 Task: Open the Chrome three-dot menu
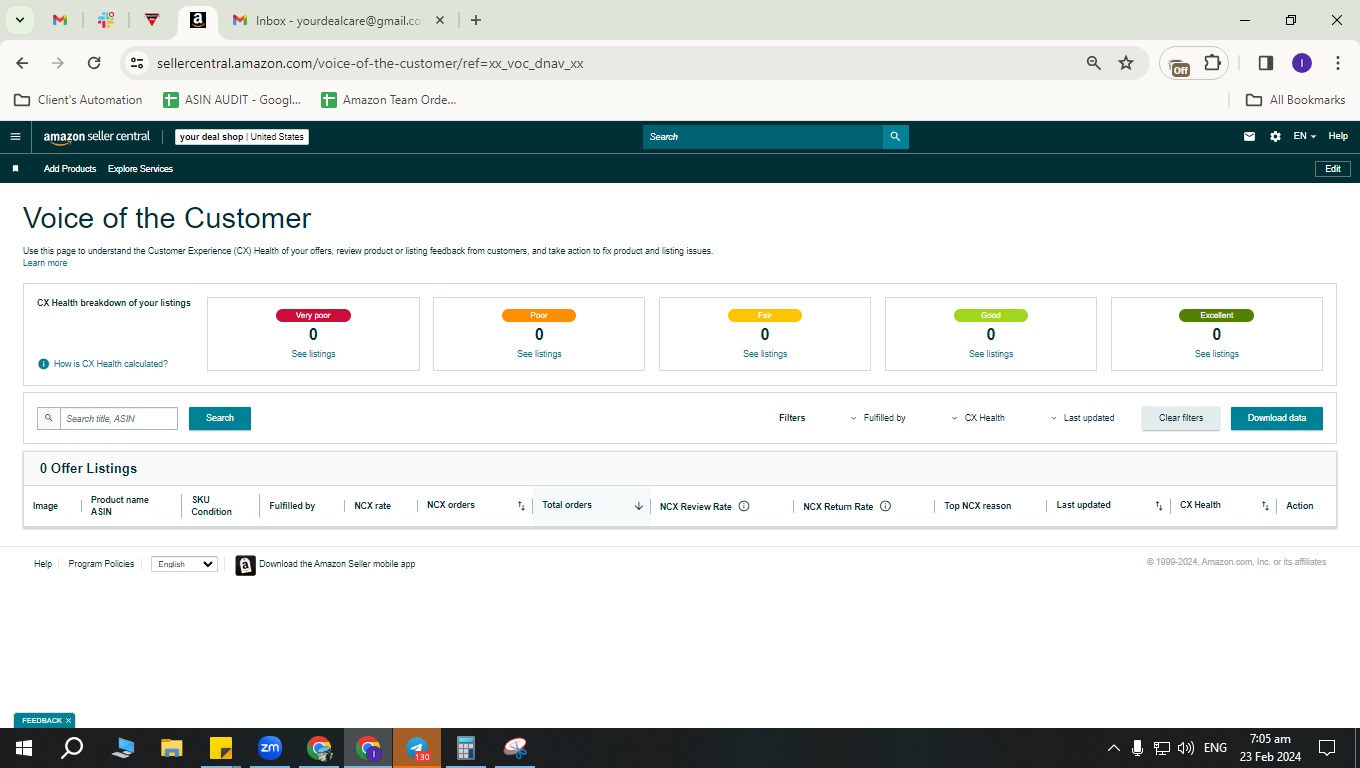point(1338,63)
